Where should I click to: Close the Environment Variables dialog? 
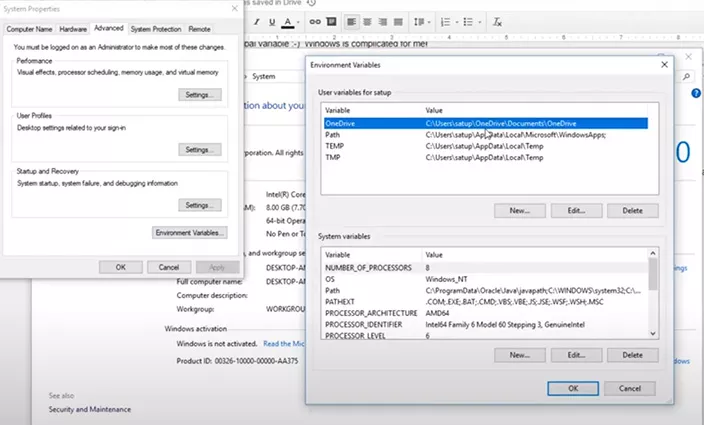click(x=664, y=65)
